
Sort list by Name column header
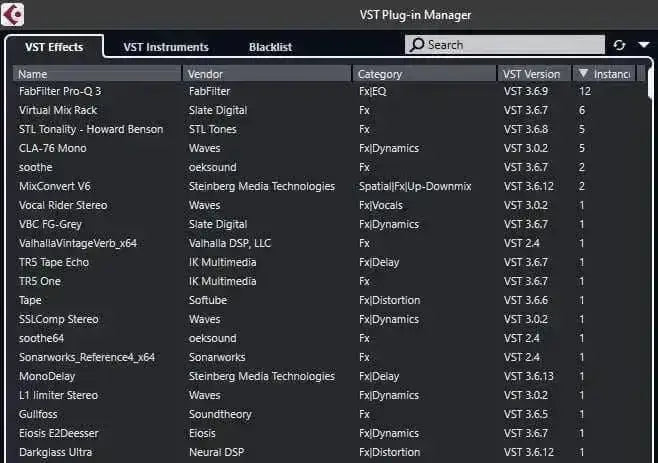(97, 74)
